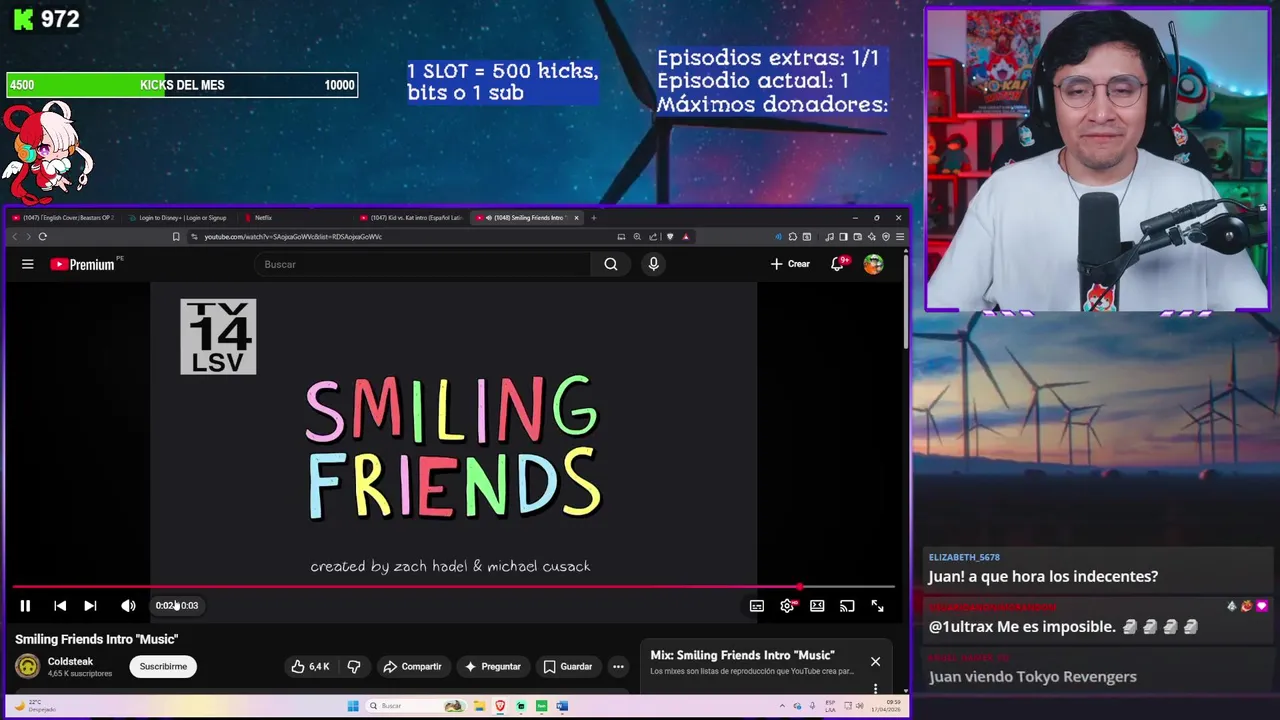Share the video with Compartir
This screenshot has width=1280, height=720.
pos(412,666)
